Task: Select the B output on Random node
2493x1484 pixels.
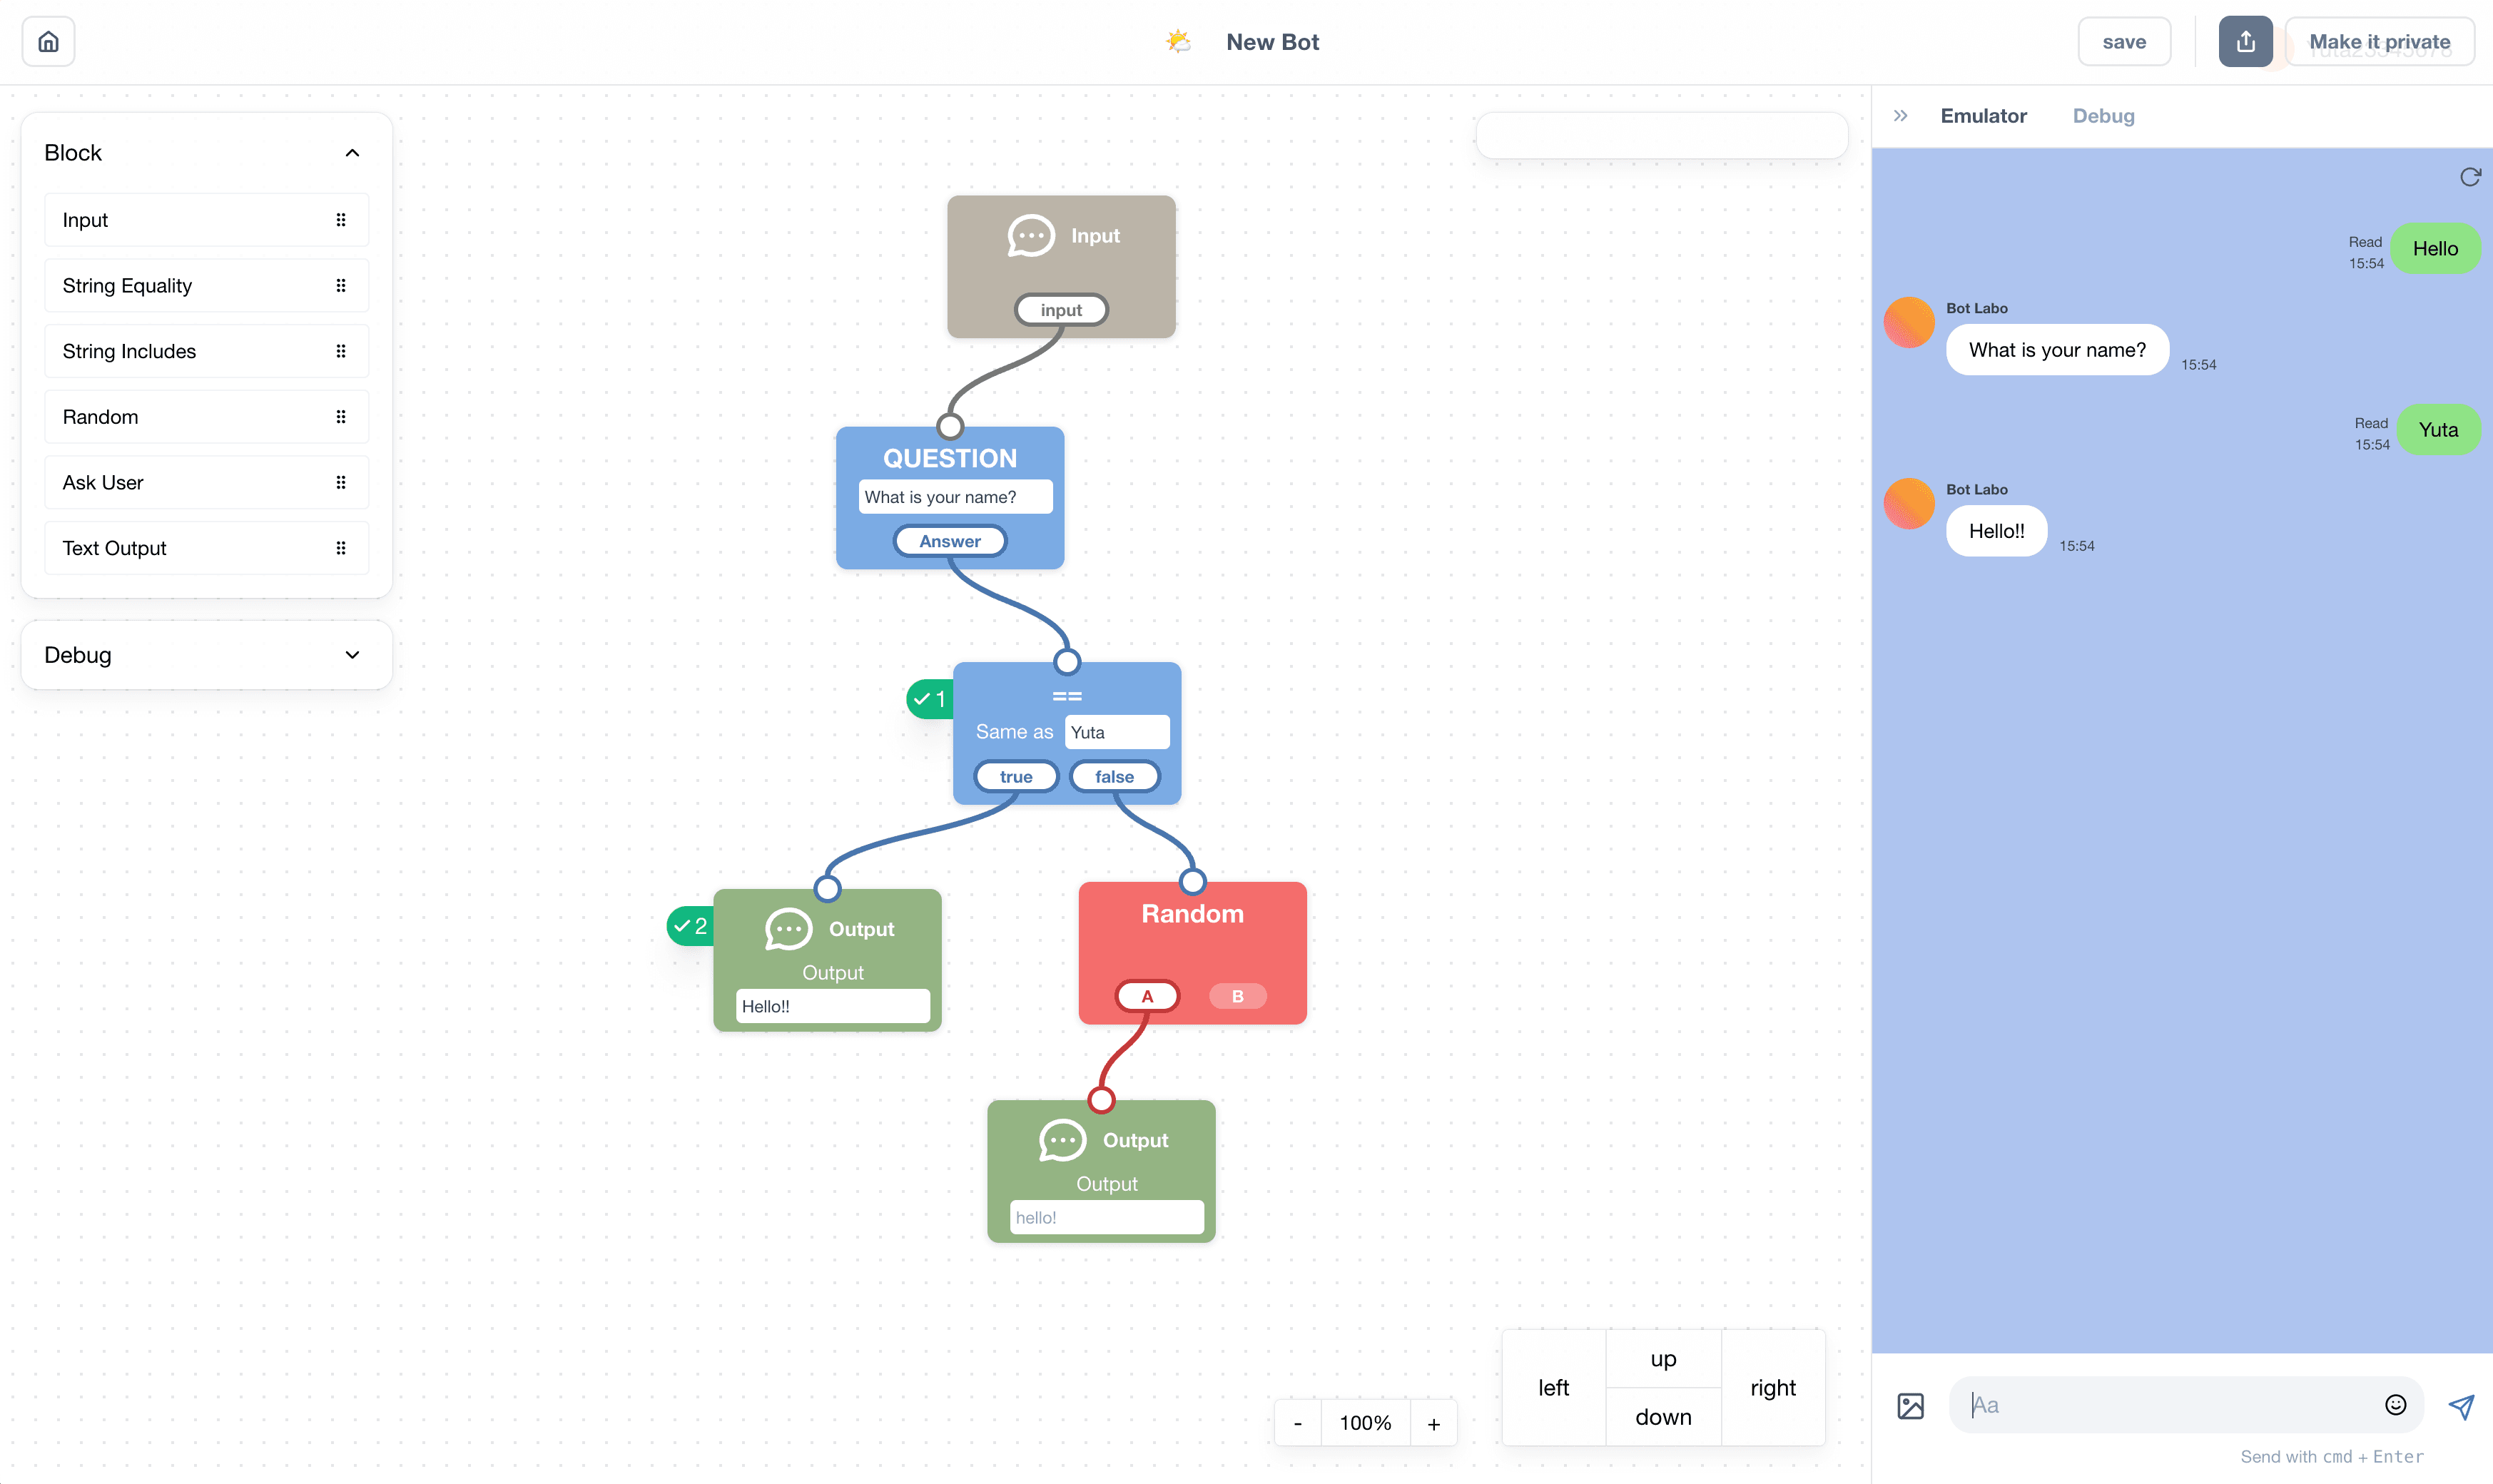Action: 1237,996
